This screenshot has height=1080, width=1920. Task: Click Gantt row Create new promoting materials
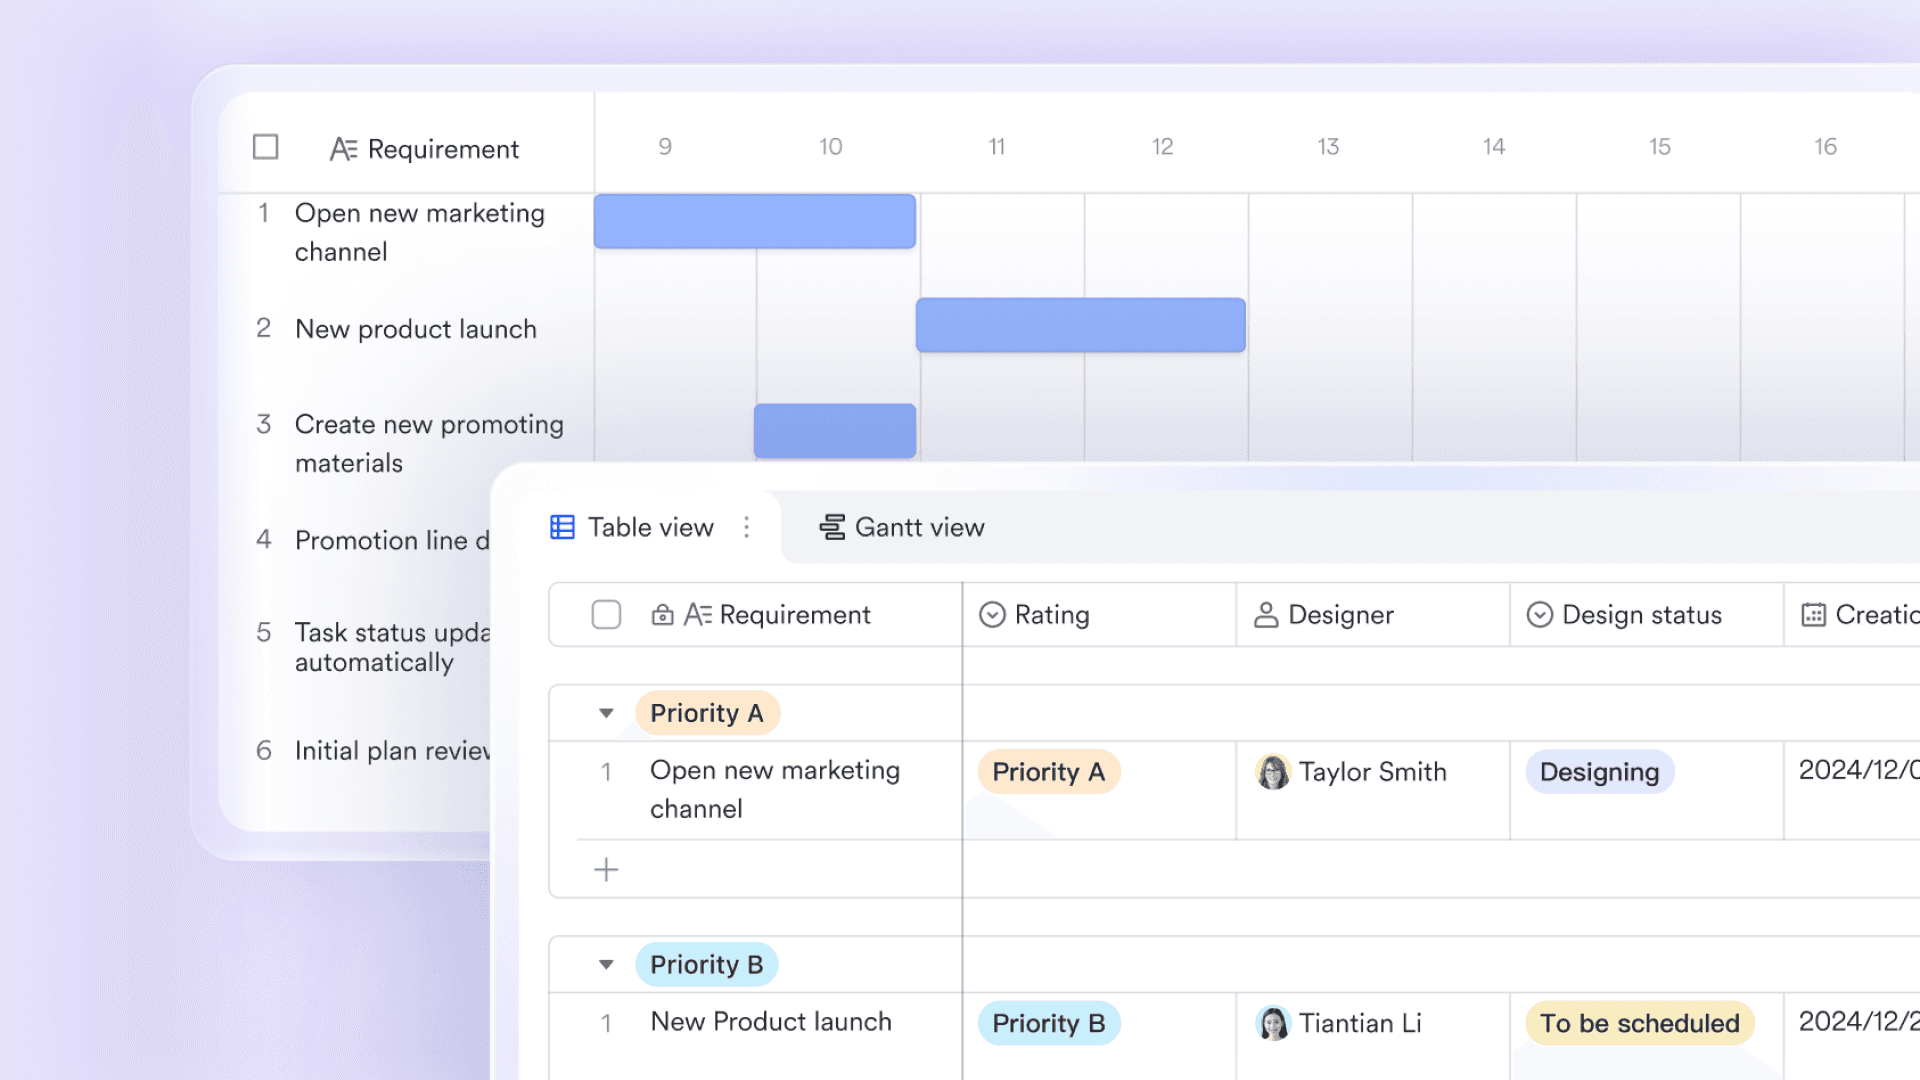(429, 443)
